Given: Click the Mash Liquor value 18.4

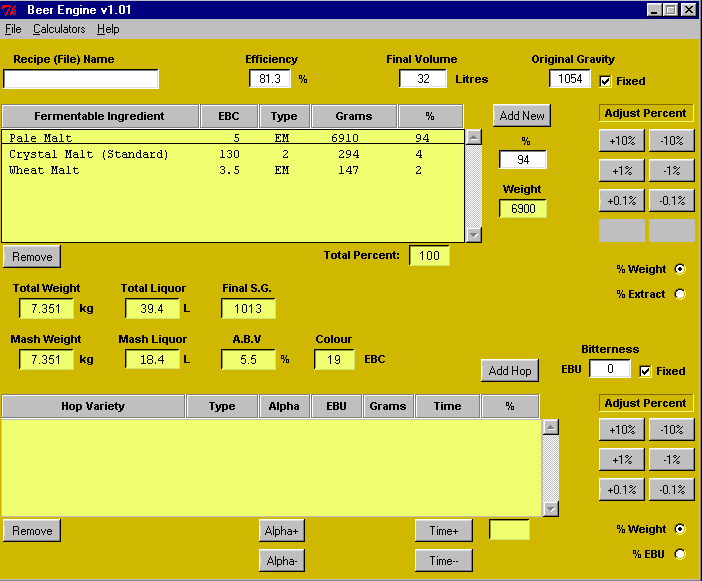Looking at the screenshot, I should pos(152,359).
